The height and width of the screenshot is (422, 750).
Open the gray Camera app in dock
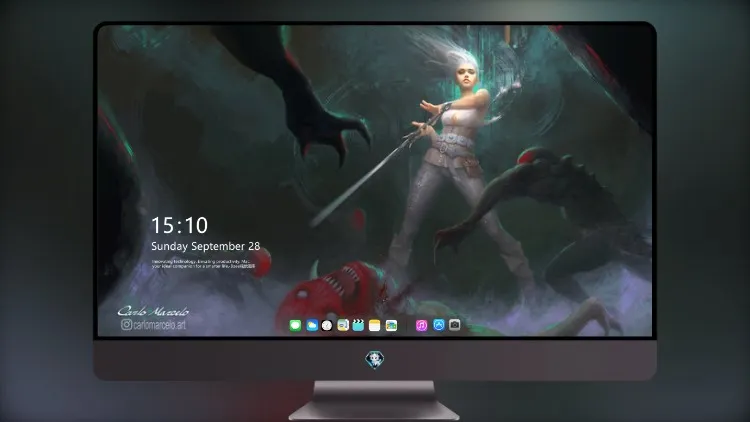454,325
